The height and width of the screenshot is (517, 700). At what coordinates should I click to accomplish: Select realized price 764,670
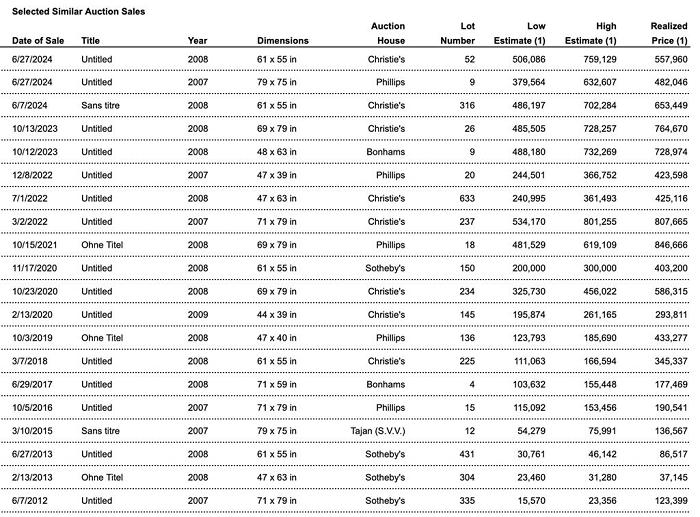coord(671,129)
